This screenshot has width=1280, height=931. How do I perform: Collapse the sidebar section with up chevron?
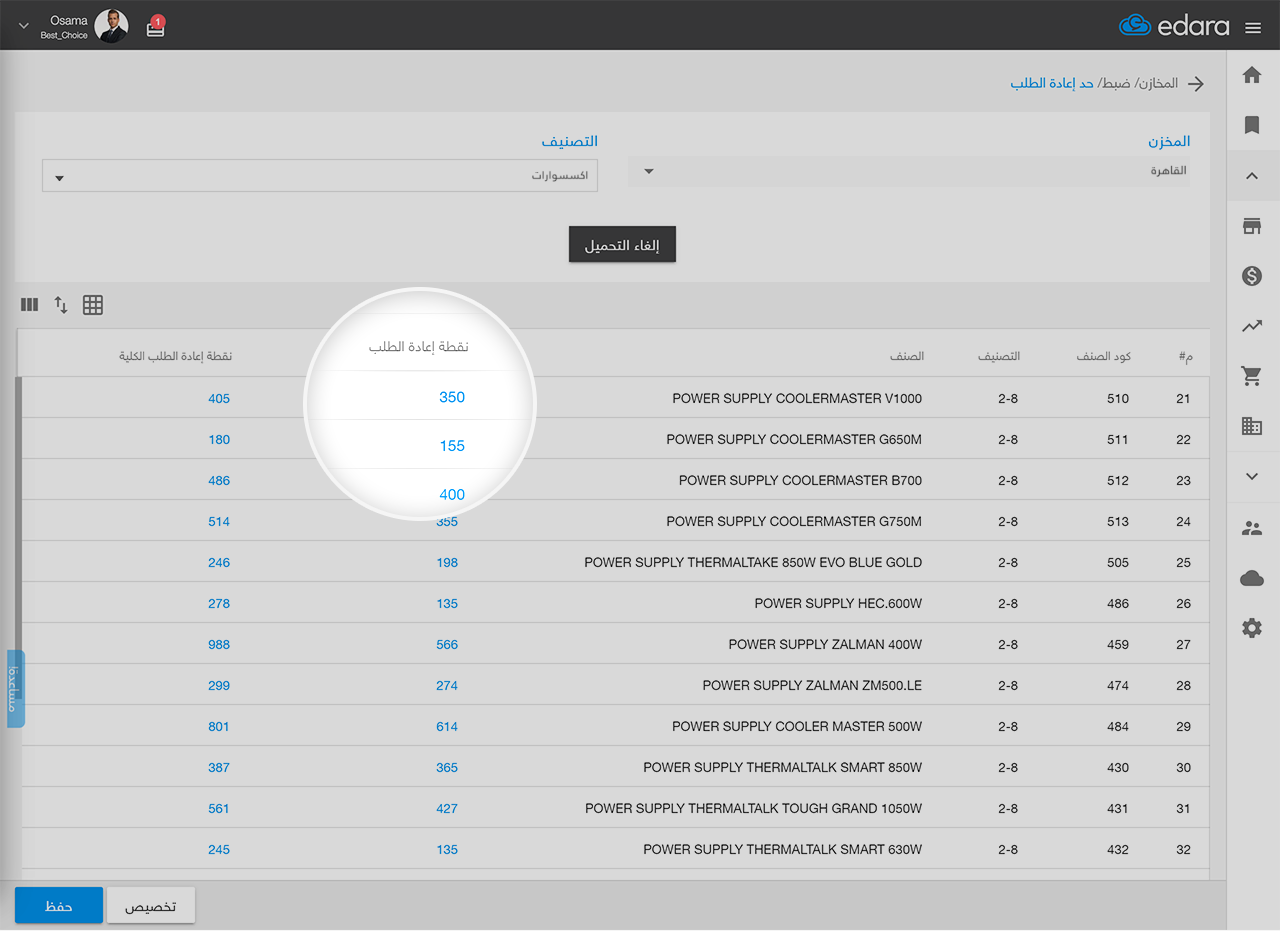(x=1251, y=176)
